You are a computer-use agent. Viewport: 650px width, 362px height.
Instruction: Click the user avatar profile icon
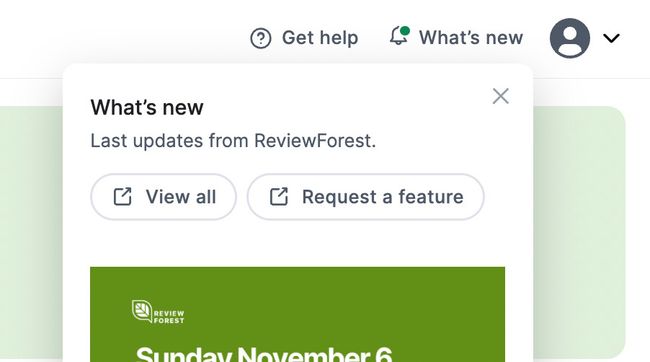pos(570,38)
